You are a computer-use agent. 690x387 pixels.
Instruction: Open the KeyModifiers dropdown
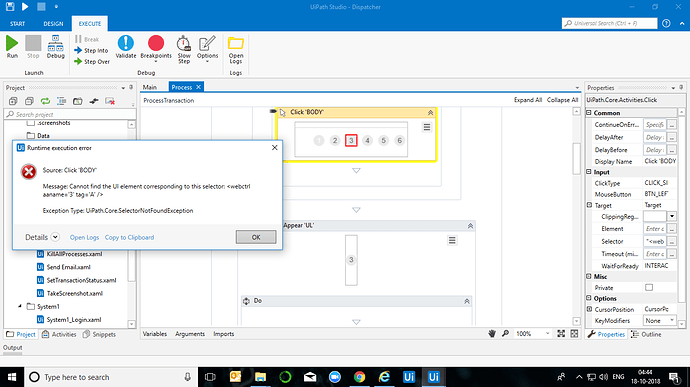pos(672,321)
